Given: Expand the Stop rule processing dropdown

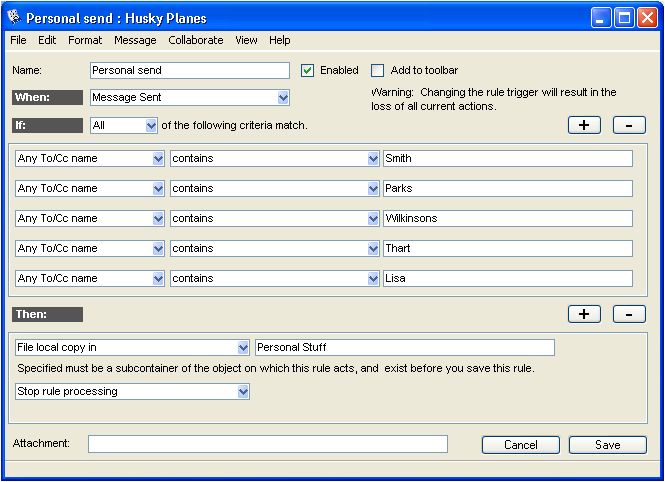Looking at the screenshot, I should point(243,392).
